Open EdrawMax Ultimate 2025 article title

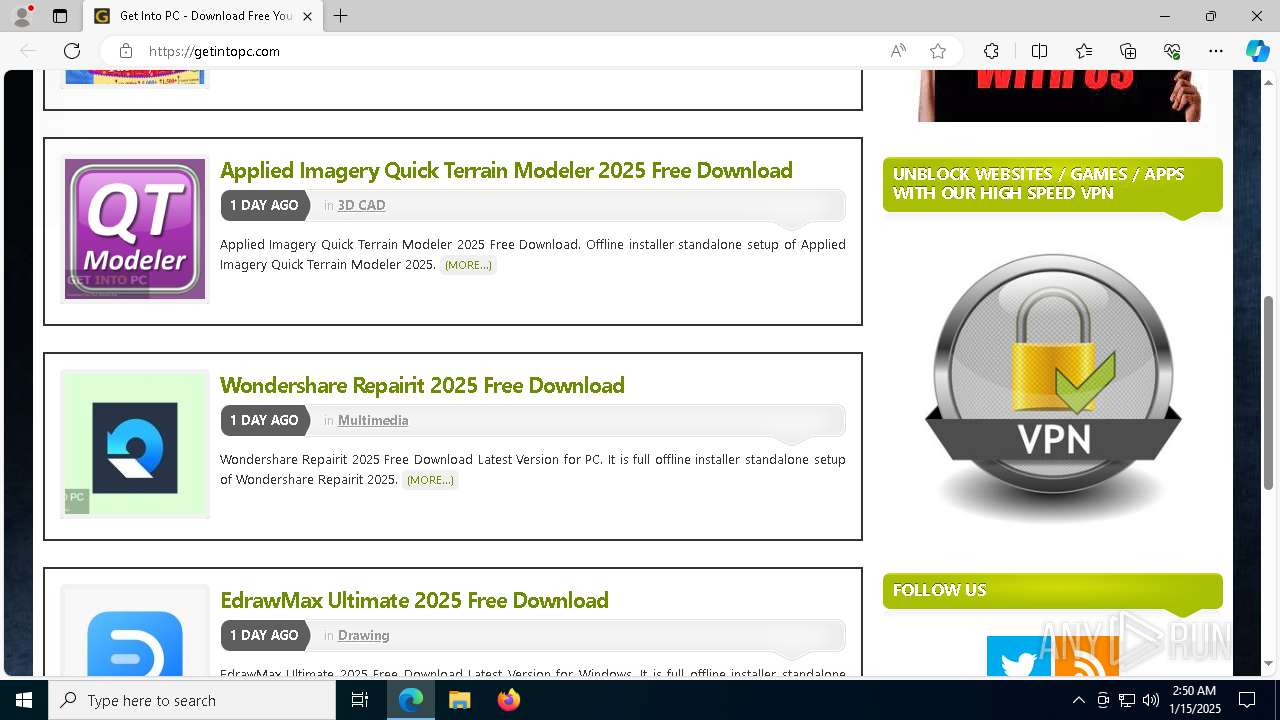414,600
